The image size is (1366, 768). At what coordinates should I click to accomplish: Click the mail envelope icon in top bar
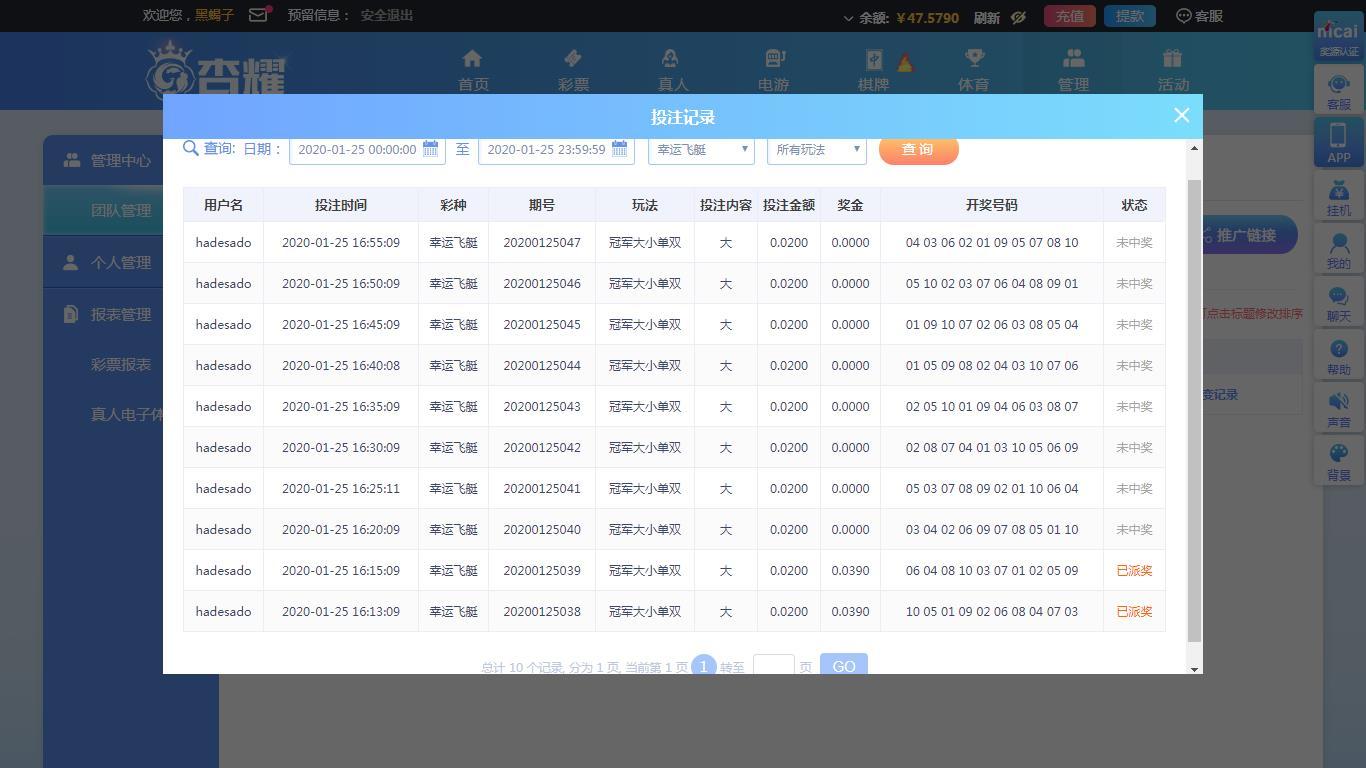(x=258, y=15)
